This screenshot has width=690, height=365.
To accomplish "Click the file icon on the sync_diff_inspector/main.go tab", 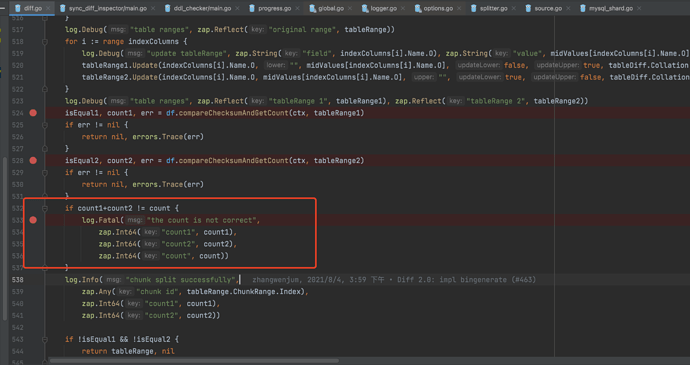I will (x=63, y=8).
